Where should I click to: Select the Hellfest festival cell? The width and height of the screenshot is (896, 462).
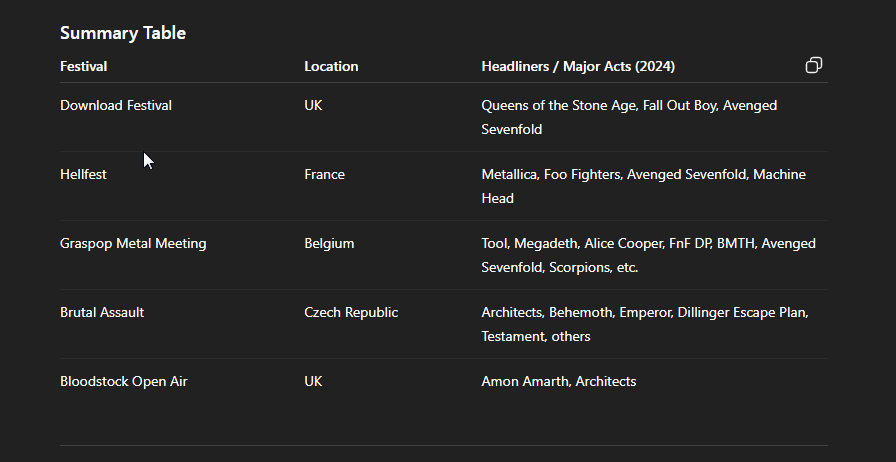(83, 174)
